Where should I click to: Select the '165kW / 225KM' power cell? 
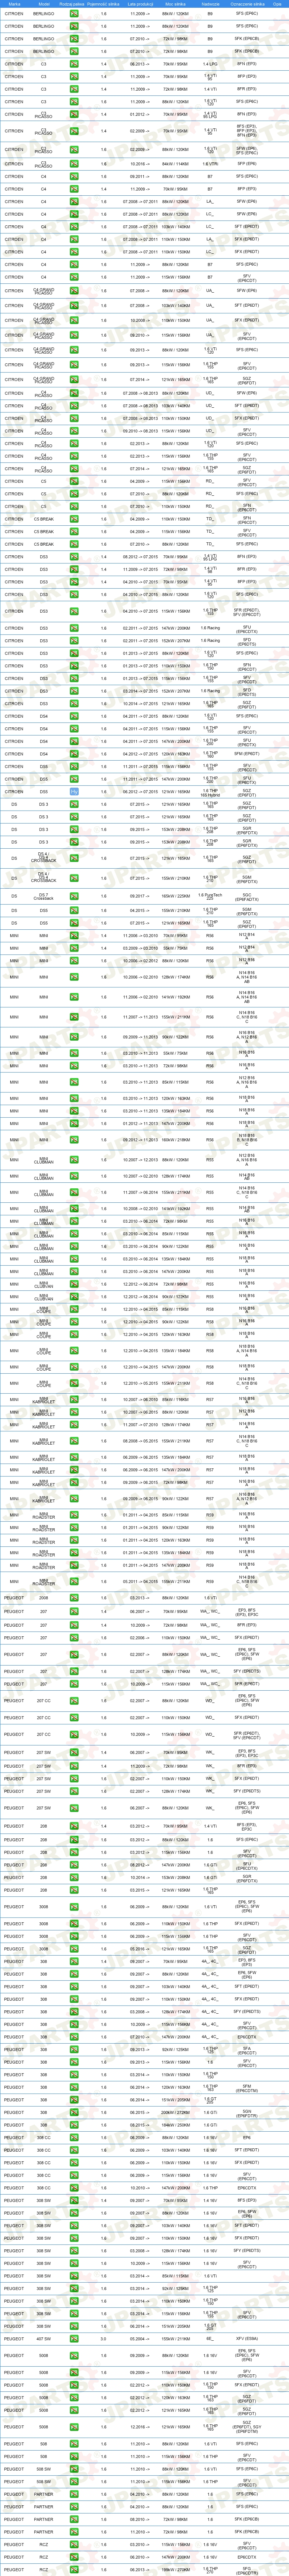[175, 896]
